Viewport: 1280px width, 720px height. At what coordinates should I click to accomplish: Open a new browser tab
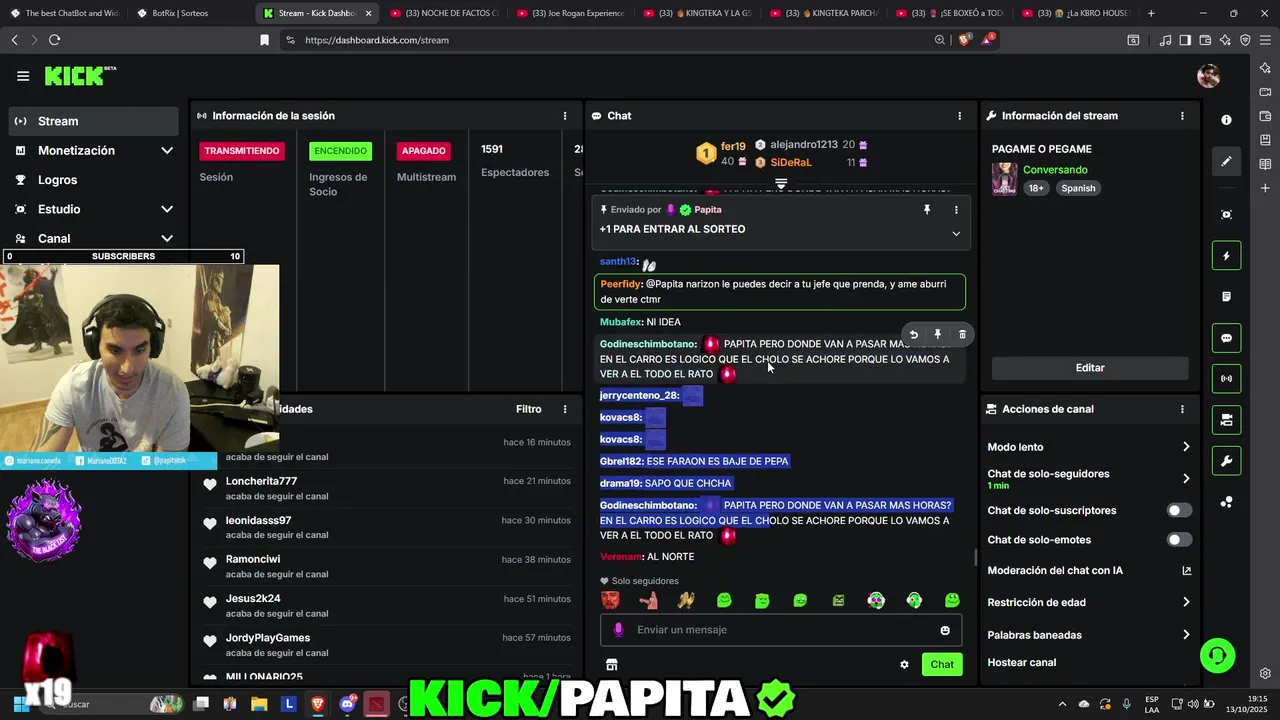1151,13
